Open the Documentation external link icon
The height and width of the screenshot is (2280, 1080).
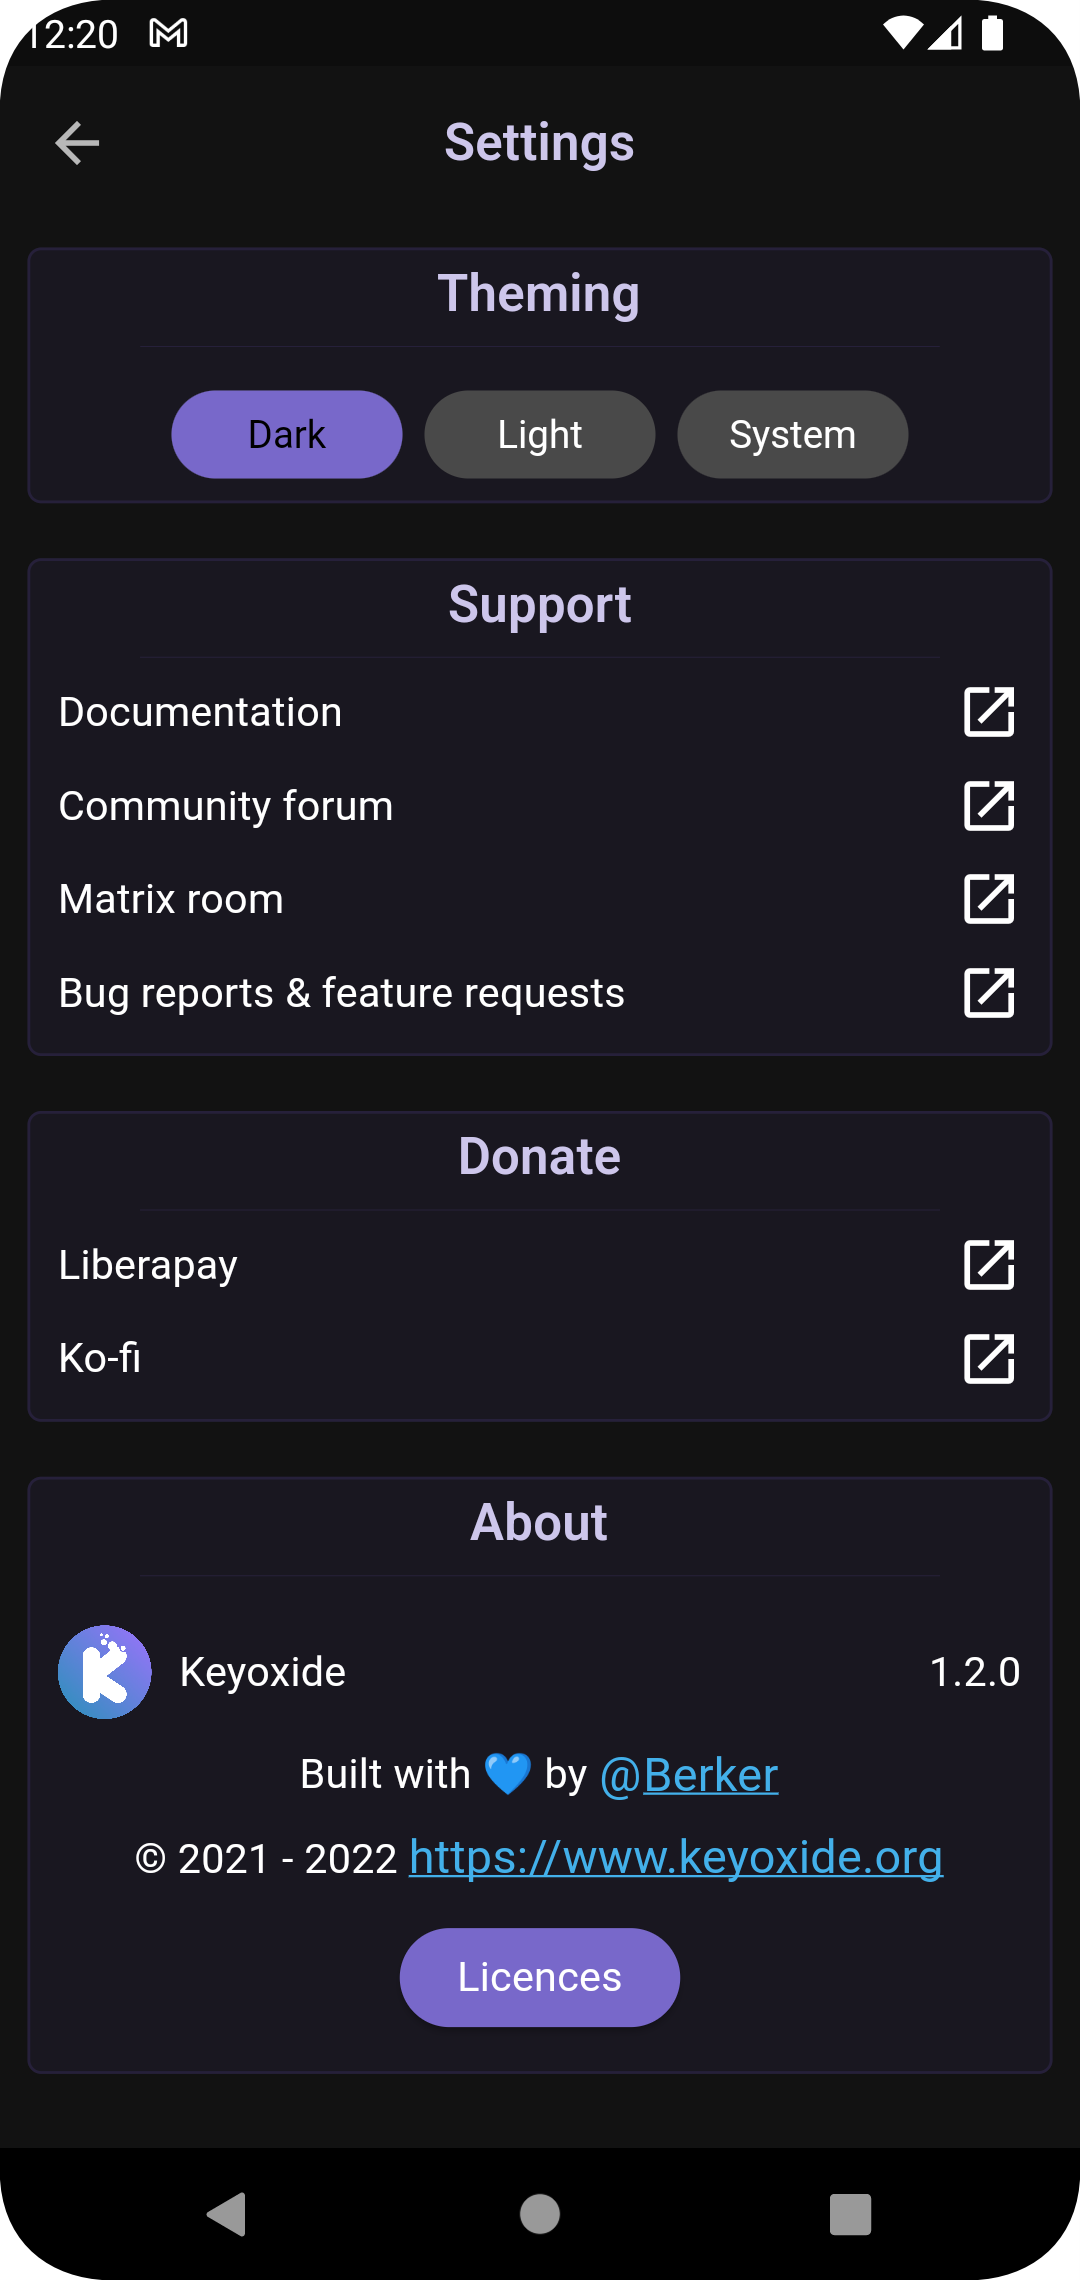point(989,712)
